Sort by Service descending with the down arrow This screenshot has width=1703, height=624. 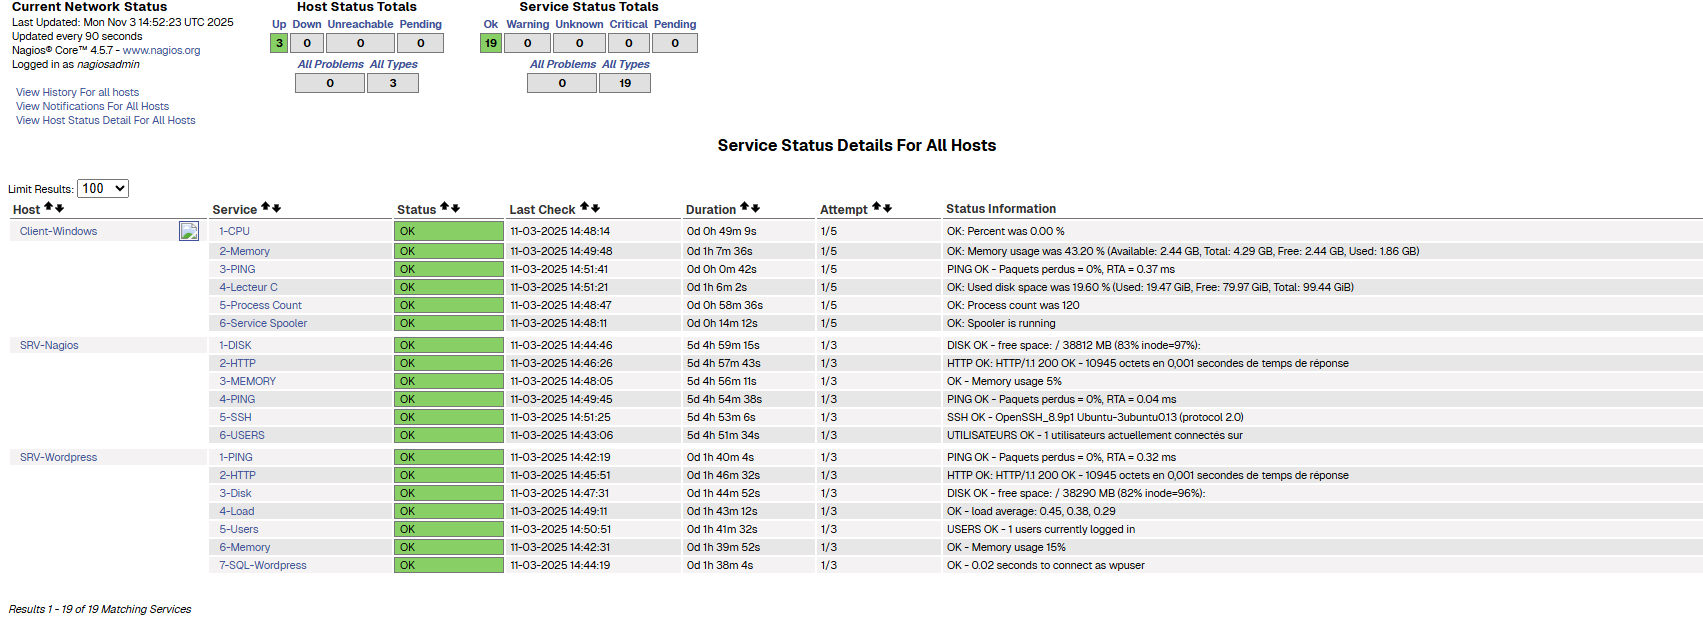tap(277, 208)
